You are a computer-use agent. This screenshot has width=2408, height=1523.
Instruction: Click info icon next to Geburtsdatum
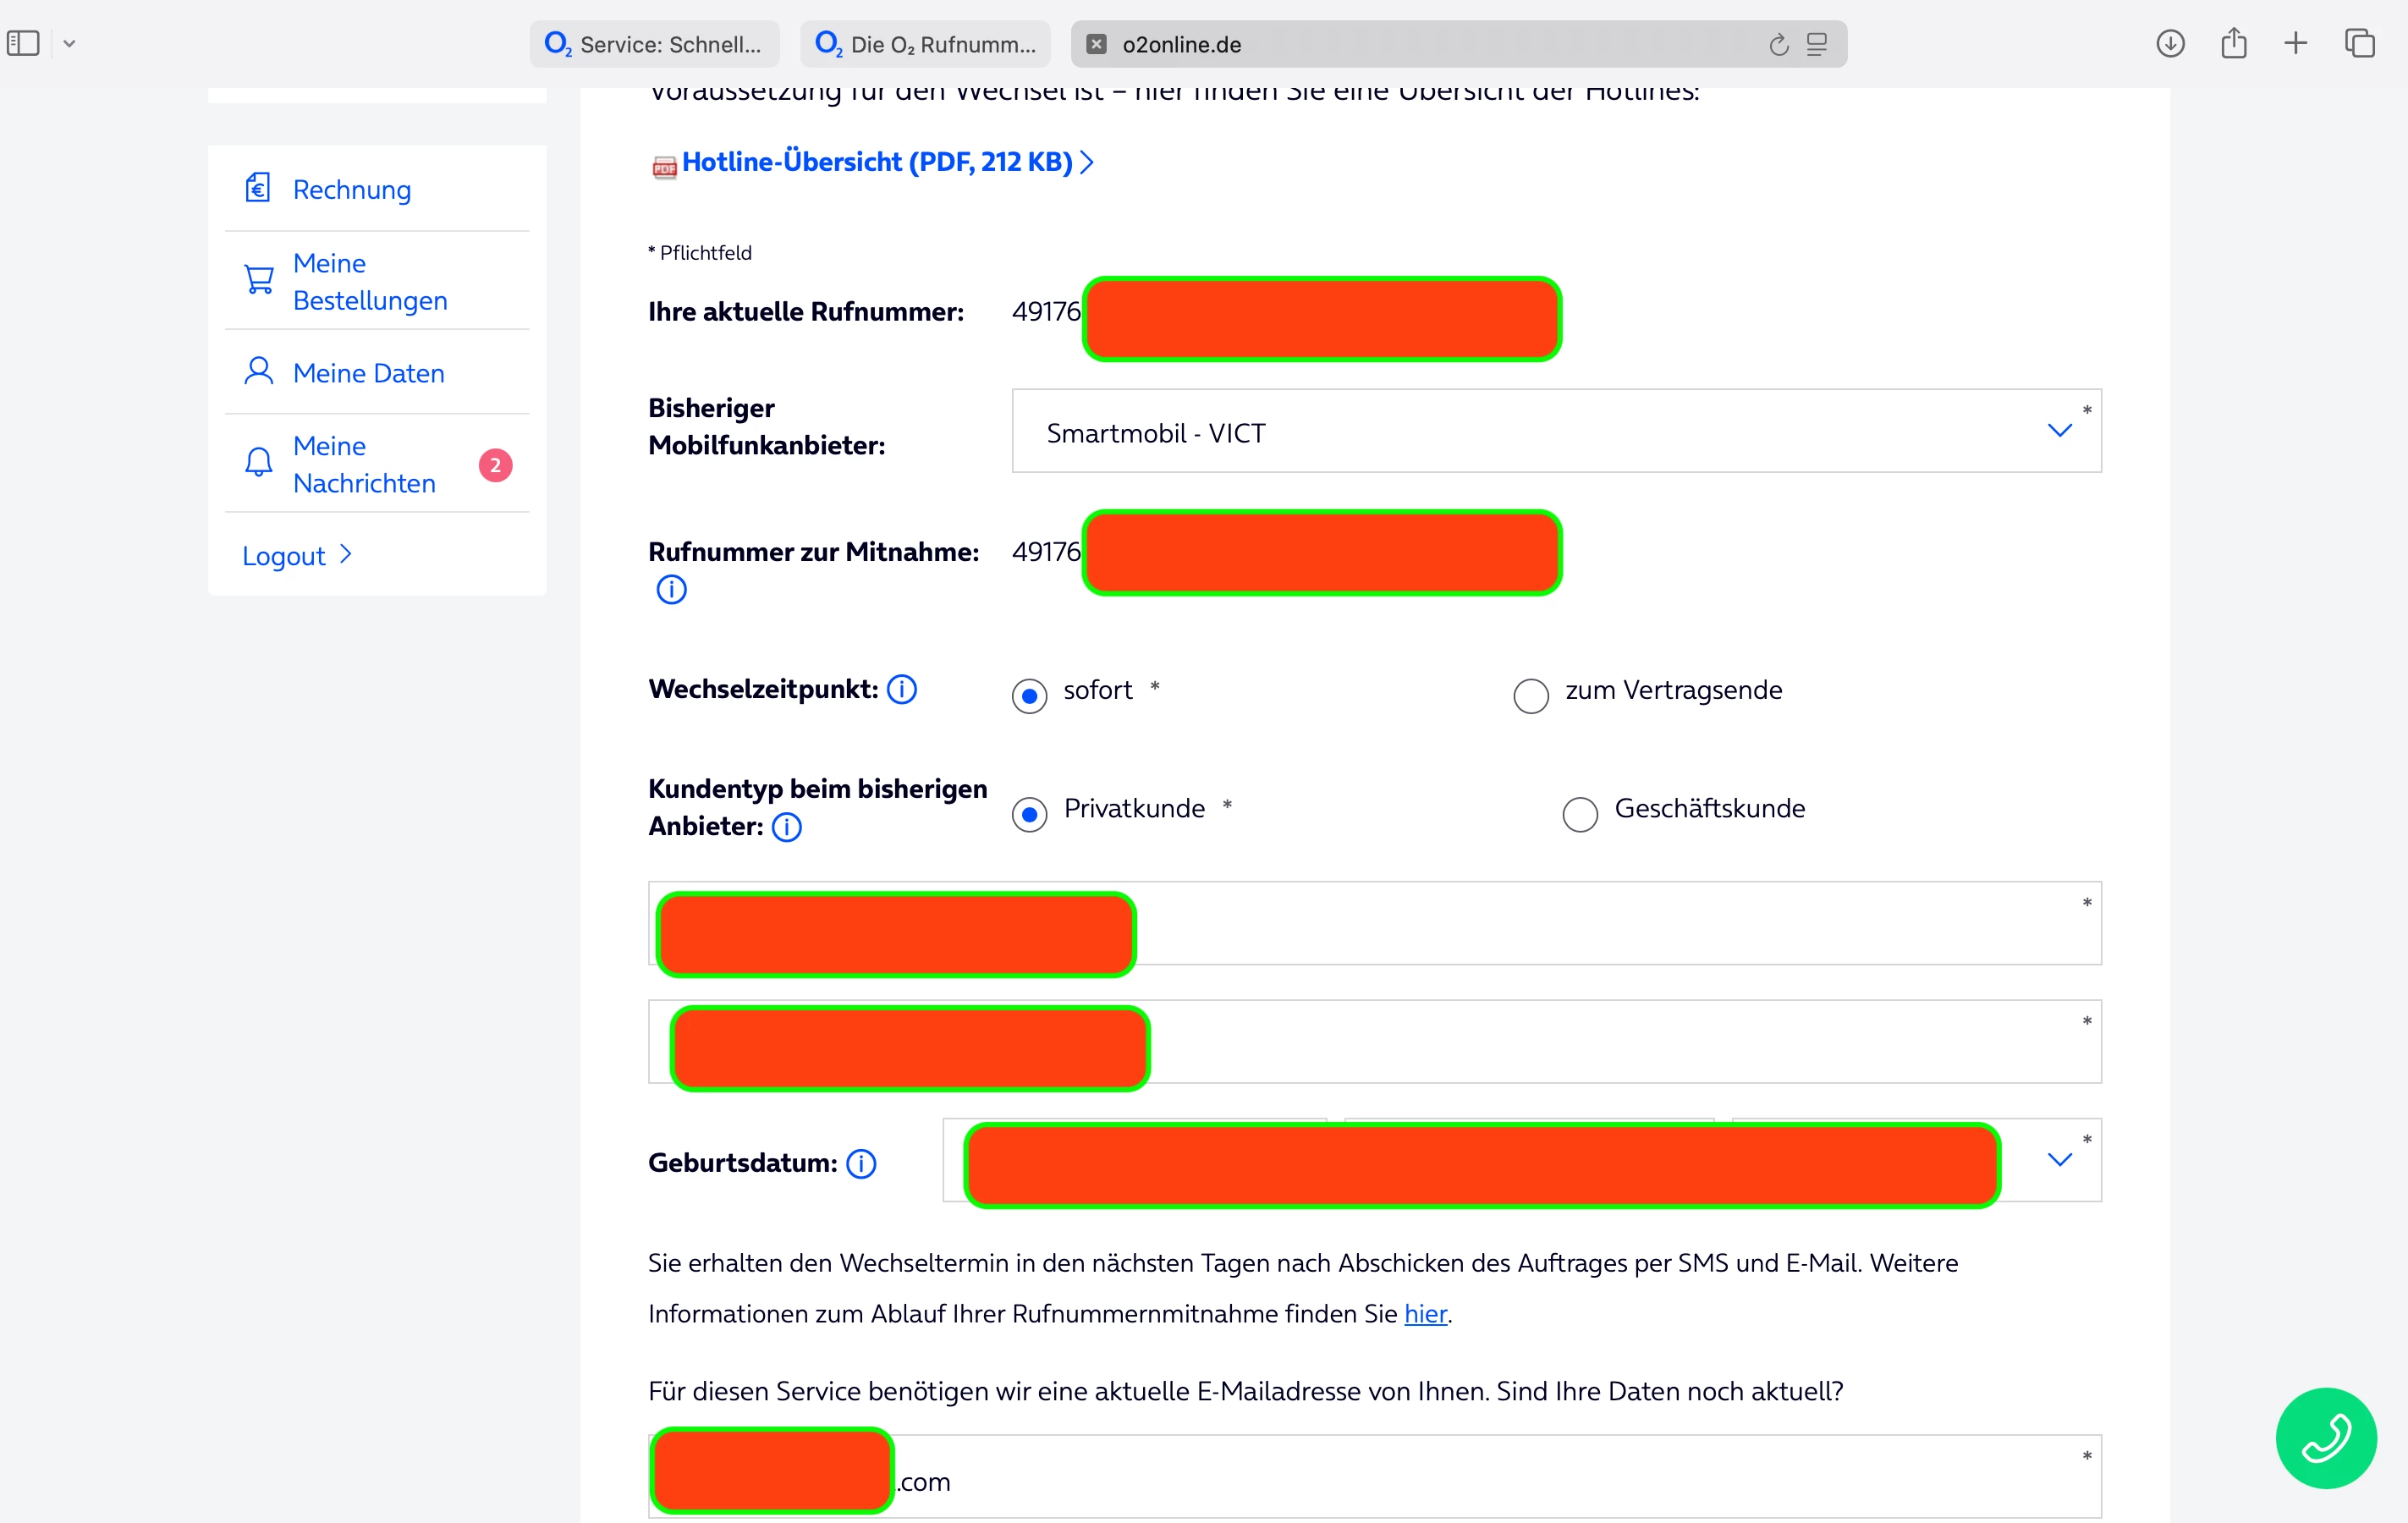(x=861, y=1163)
